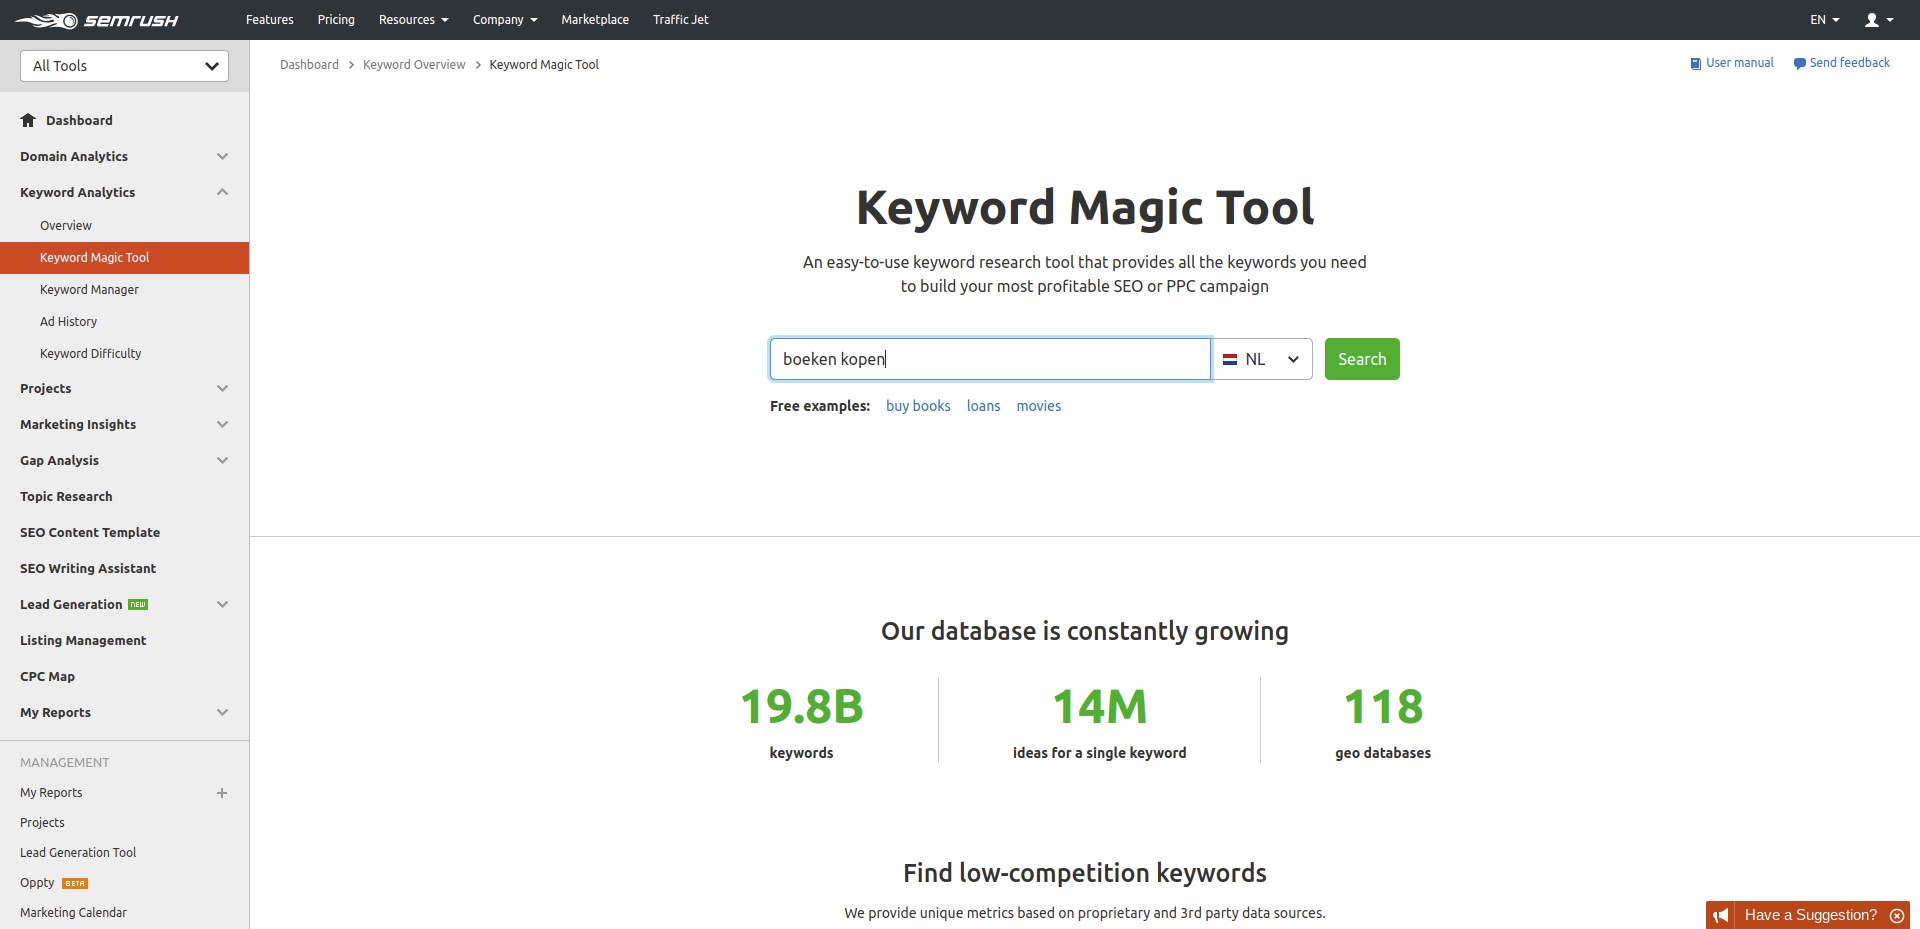This screenshot has height=929, width=1920.
Task: Open Oppty in Management section
Action: [37, 883]
